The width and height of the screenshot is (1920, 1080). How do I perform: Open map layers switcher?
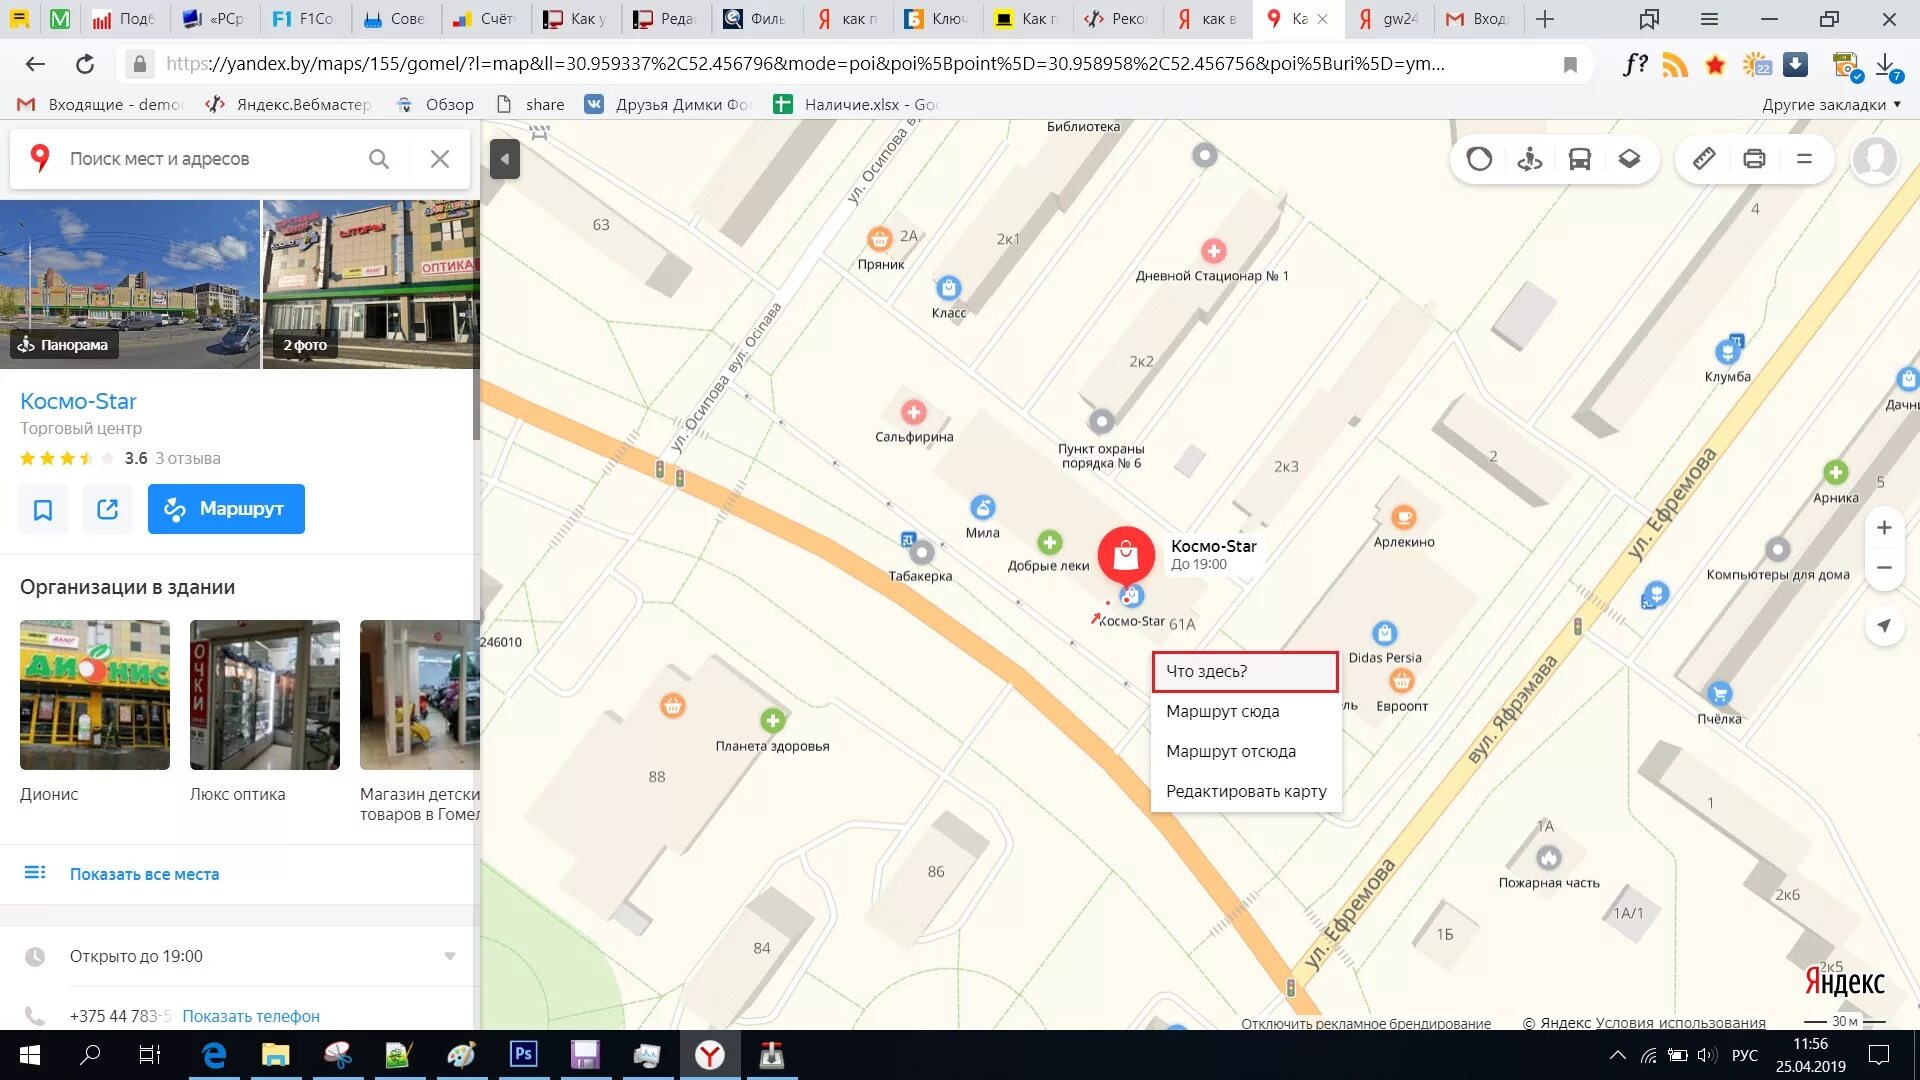pyautogui.click(x=1629, y=159)
